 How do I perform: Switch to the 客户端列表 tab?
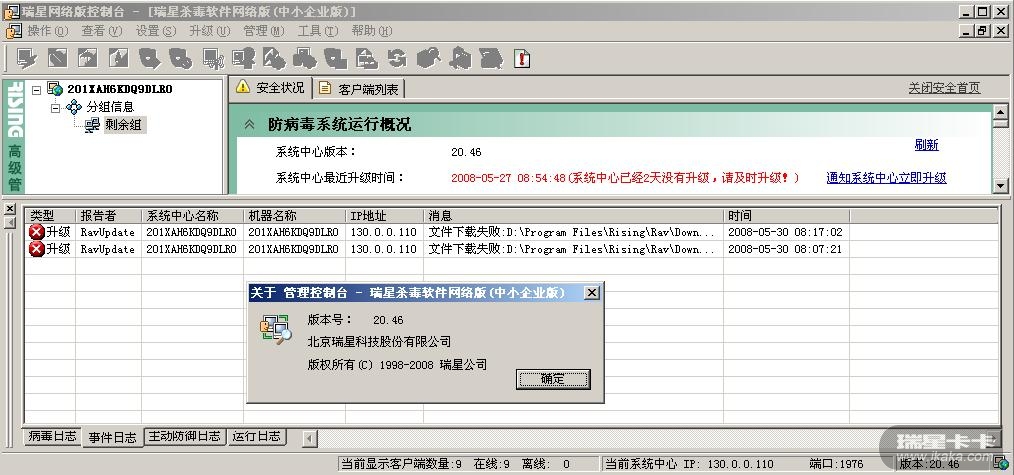click(x=359, y=89)
